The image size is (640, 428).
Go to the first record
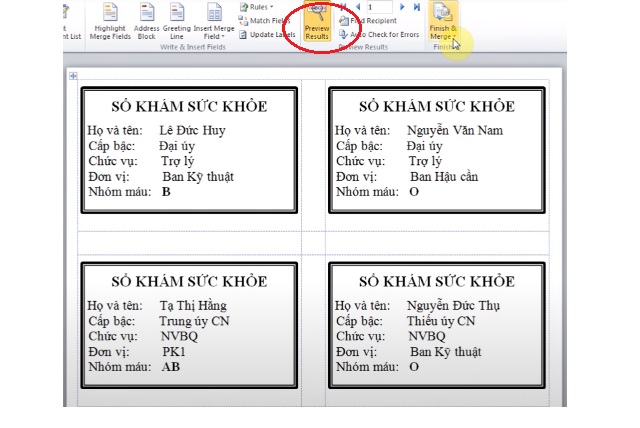coord(343,7)
